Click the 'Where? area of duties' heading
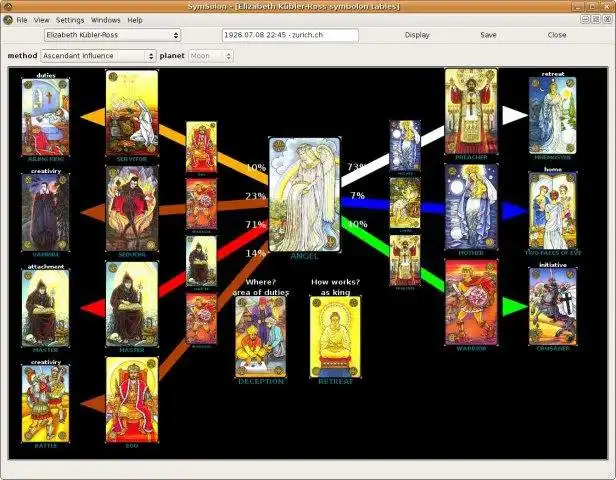This screenshot has width=616, height=480. (261, 287)
